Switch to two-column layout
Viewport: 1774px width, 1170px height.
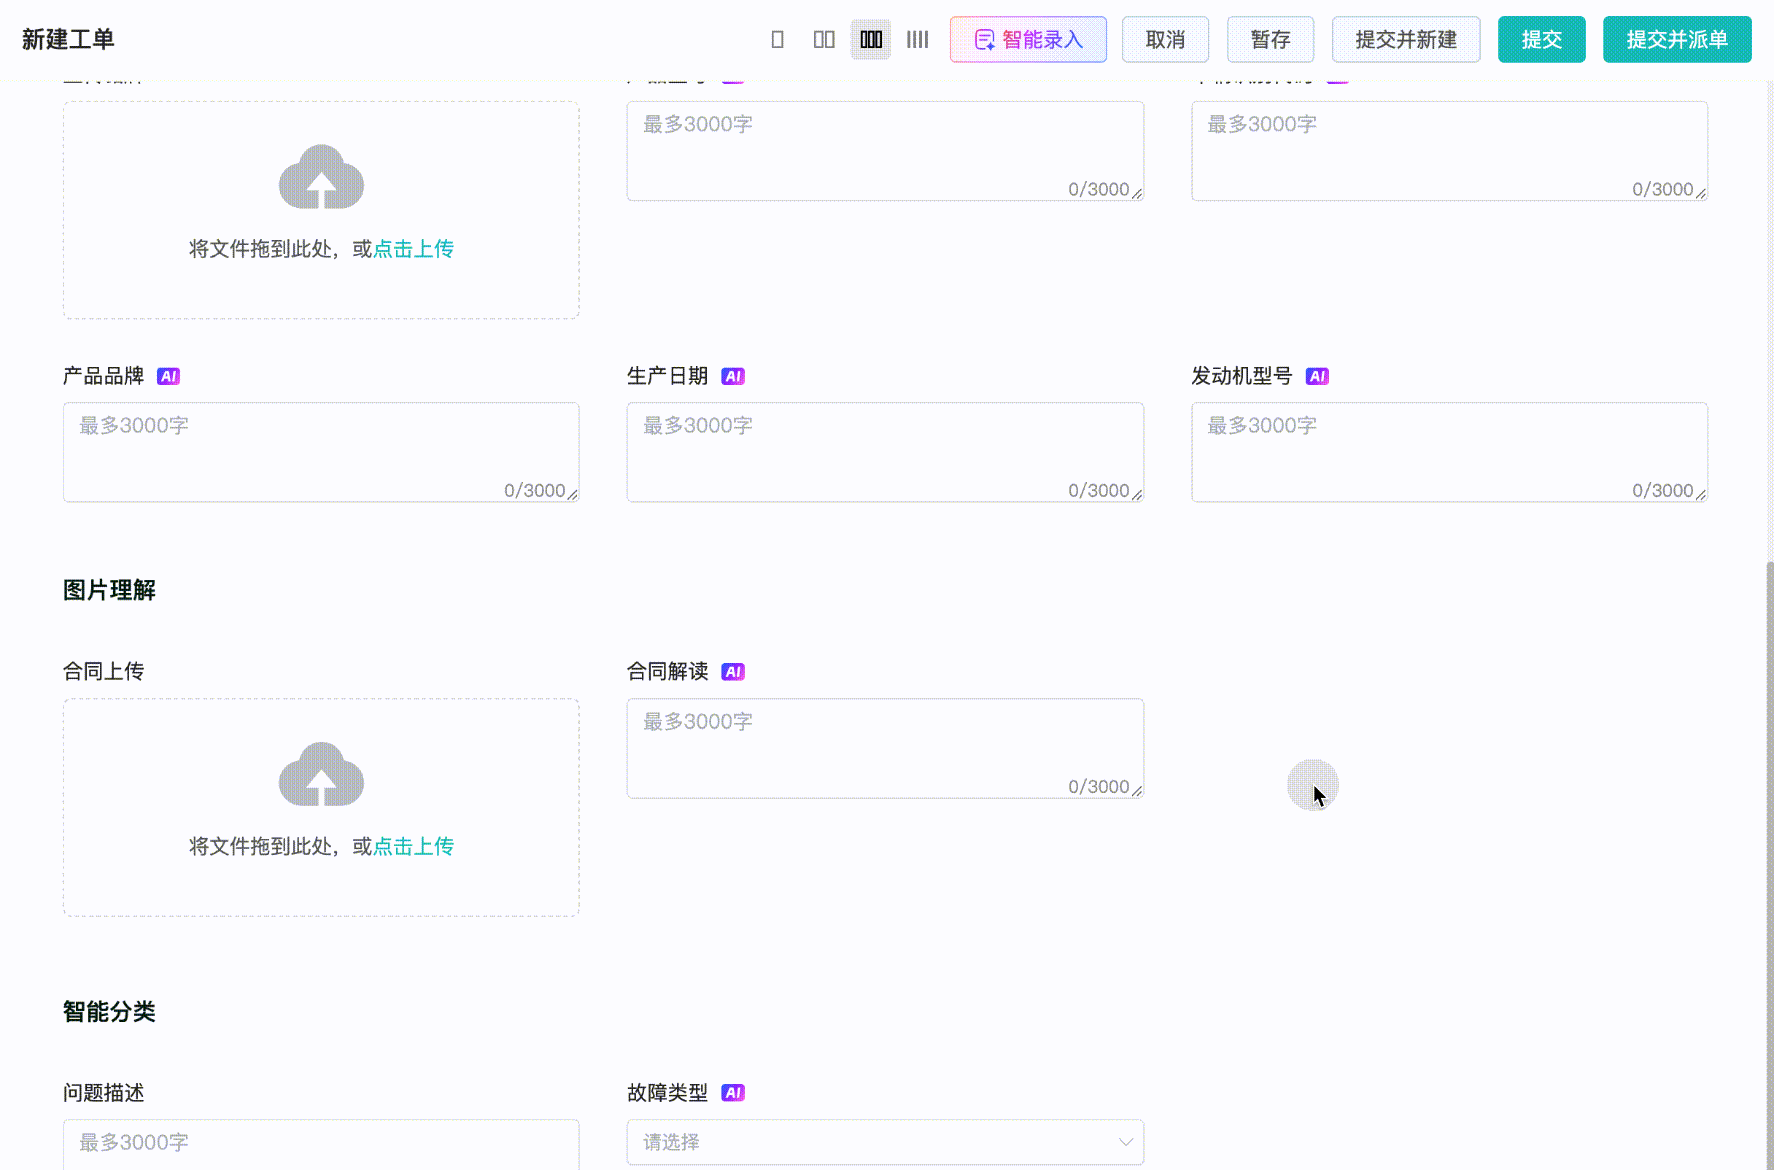824,40
